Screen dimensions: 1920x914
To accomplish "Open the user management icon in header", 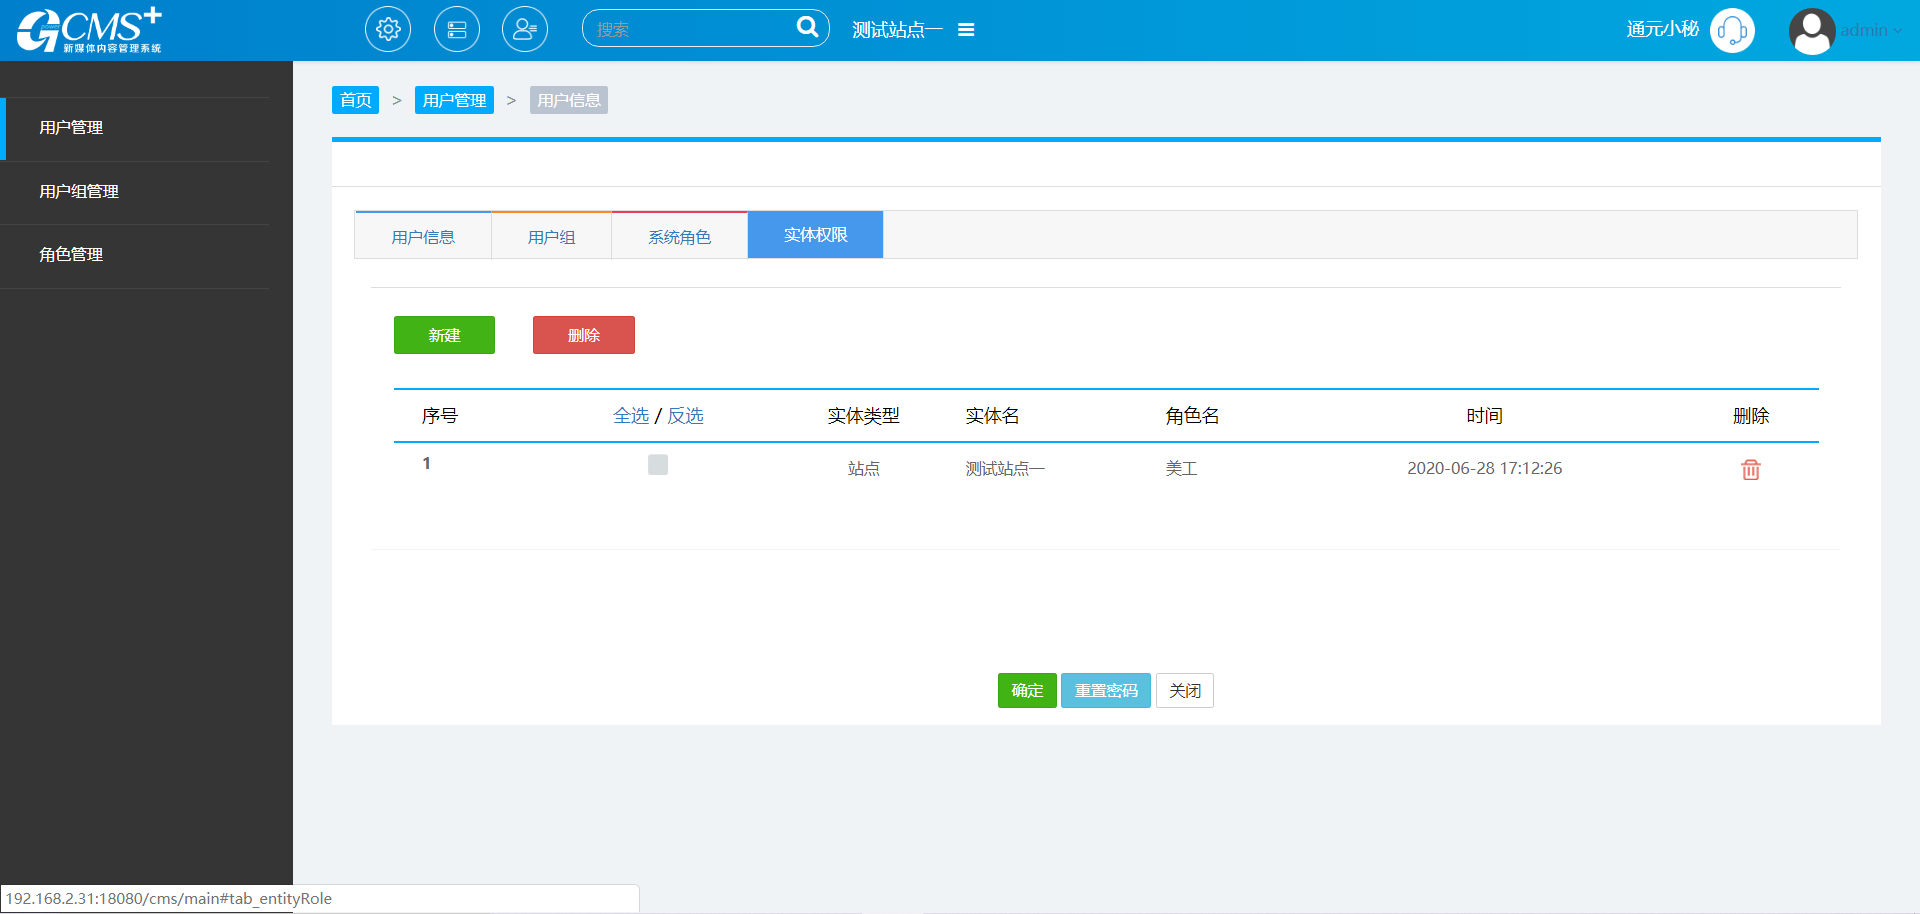I will [x=525, y=29].
